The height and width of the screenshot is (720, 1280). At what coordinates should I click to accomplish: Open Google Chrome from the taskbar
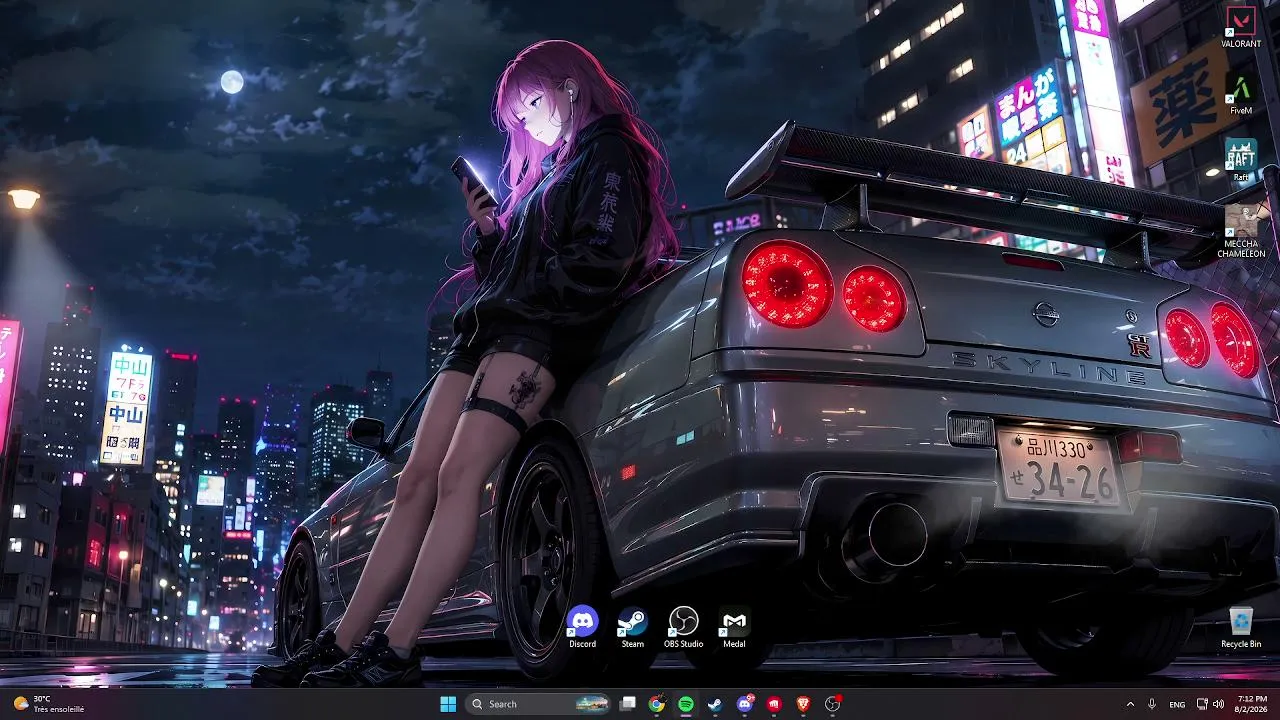coord(656,704)
